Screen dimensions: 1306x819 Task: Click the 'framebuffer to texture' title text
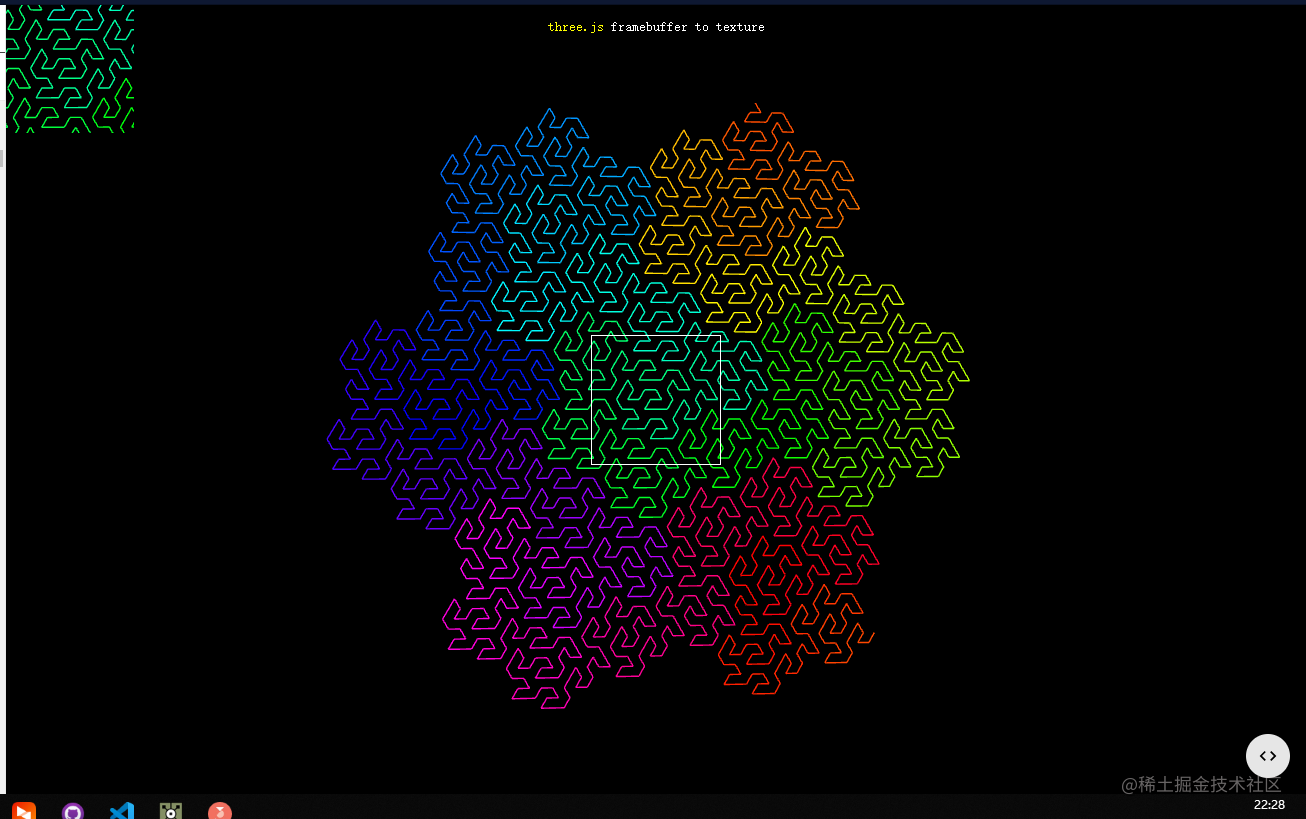[688, 27]
